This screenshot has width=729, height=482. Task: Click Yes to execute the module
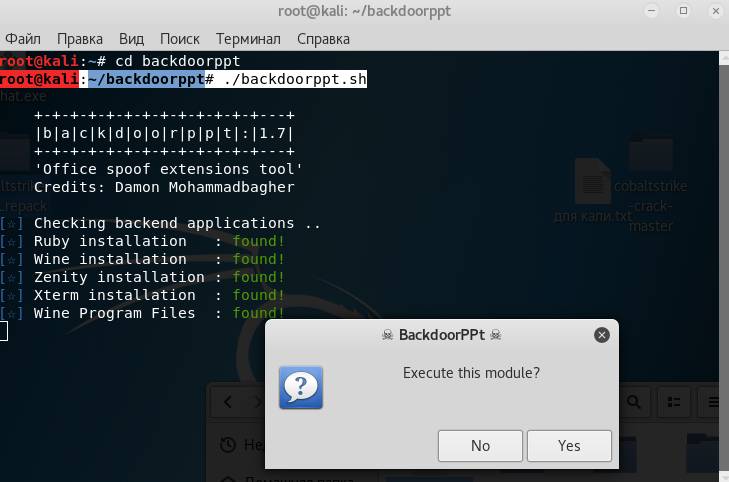[x=569, y=446]
